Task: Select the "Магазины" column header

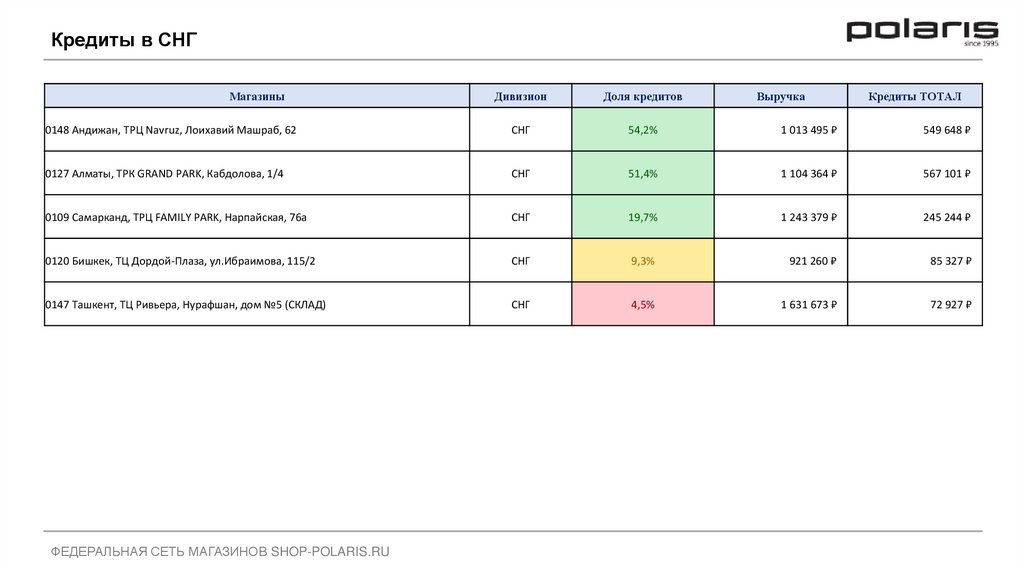Action: coord(257,97)
